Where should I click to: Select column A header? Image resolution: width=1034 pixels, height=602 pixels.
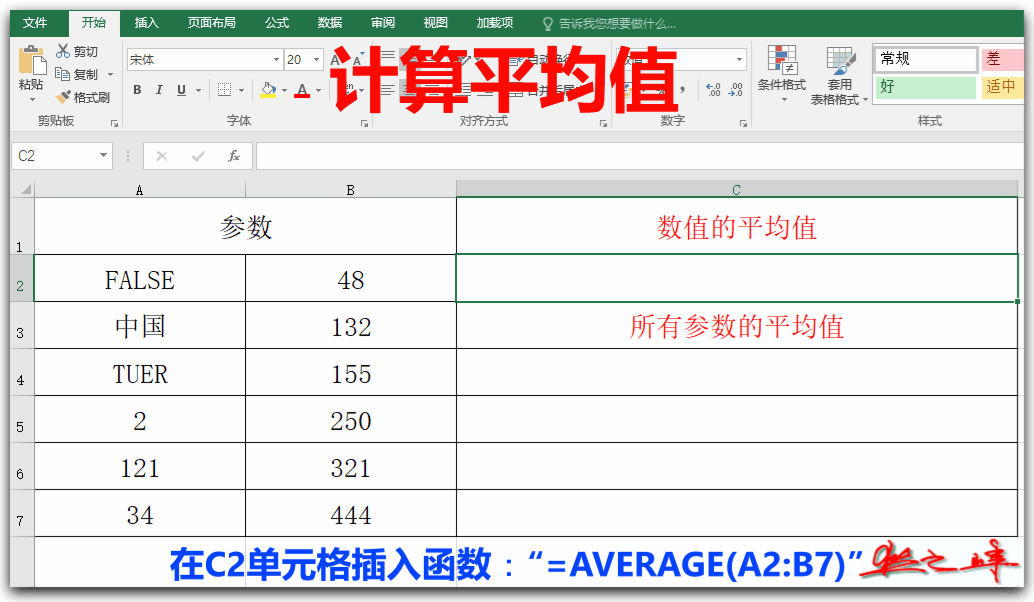pos(140,190)
